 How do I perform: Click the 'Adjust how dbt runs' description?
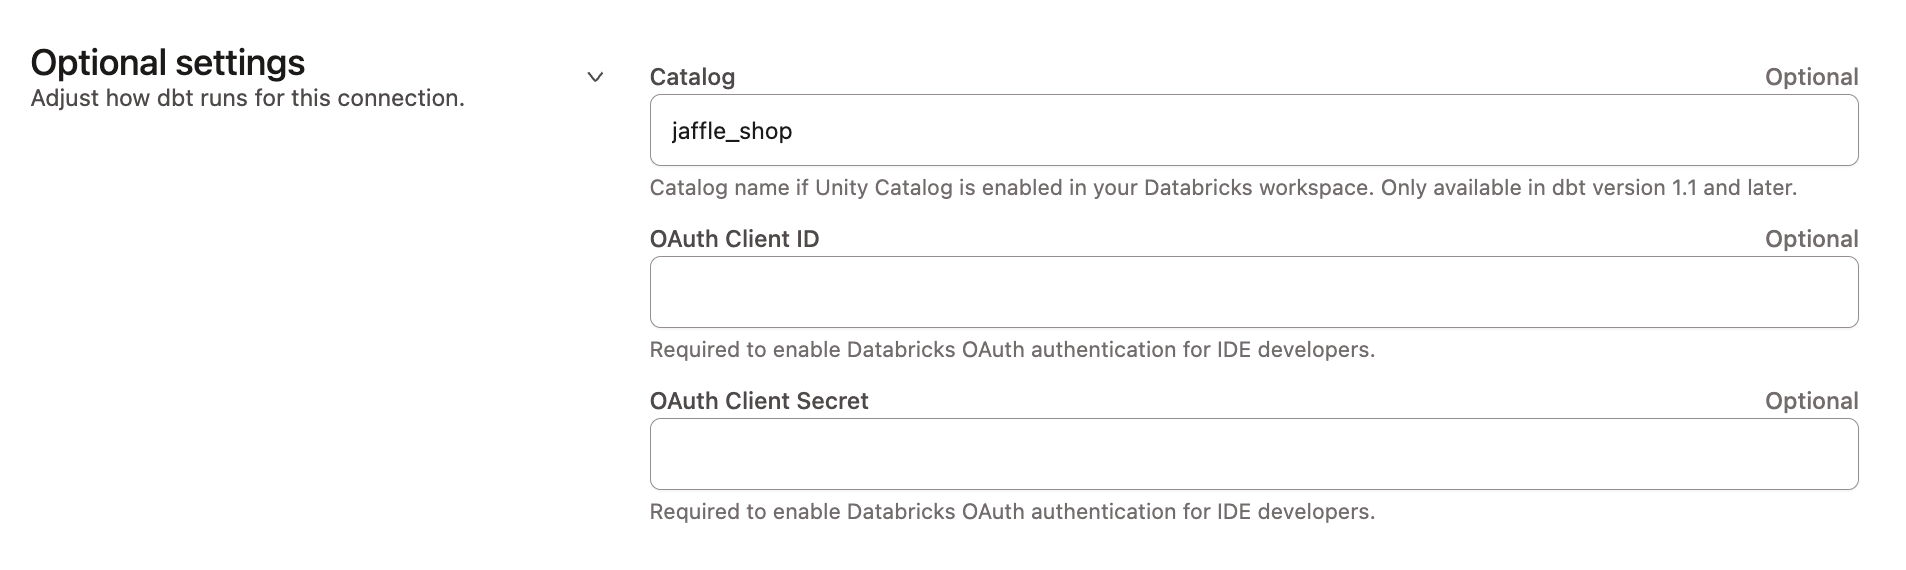pyautogui.click(x=247, y=99)
